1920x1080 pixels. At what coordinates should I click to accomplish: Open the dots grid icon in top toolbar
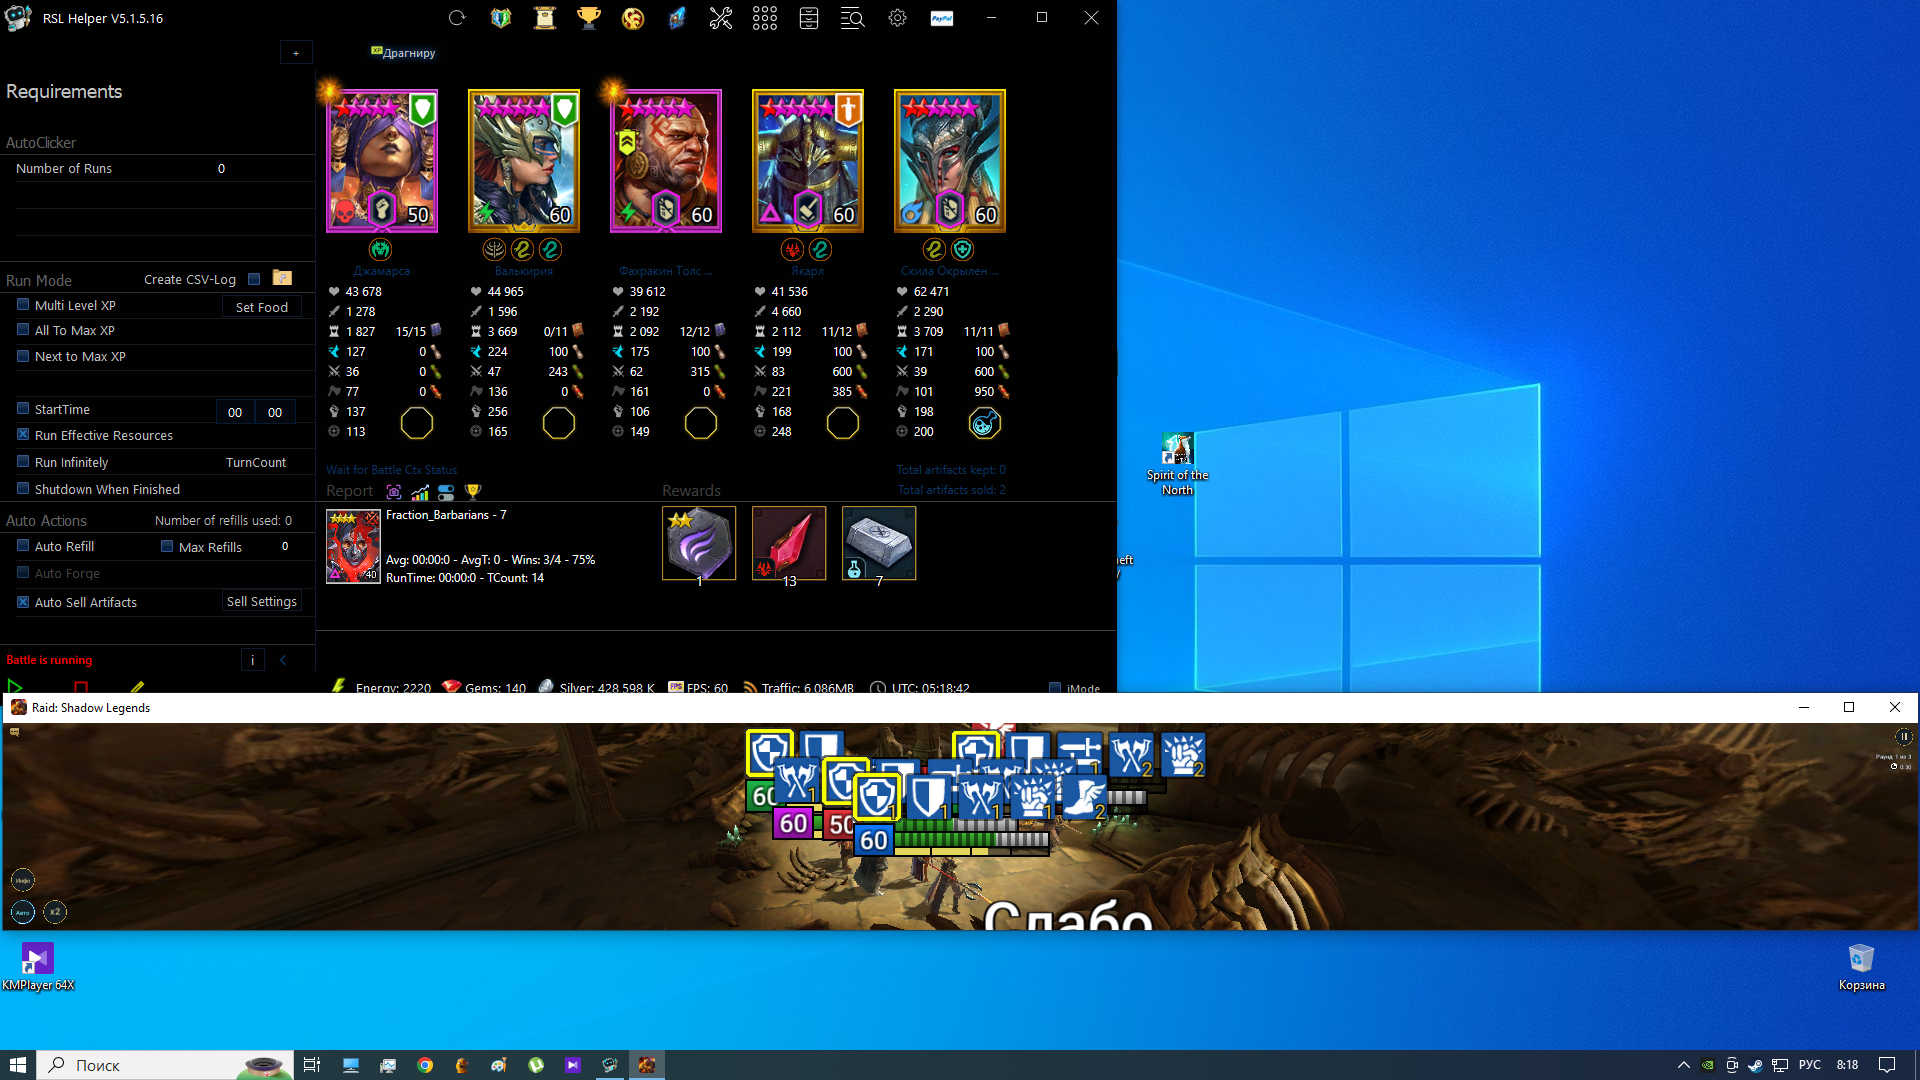(765, 18)
